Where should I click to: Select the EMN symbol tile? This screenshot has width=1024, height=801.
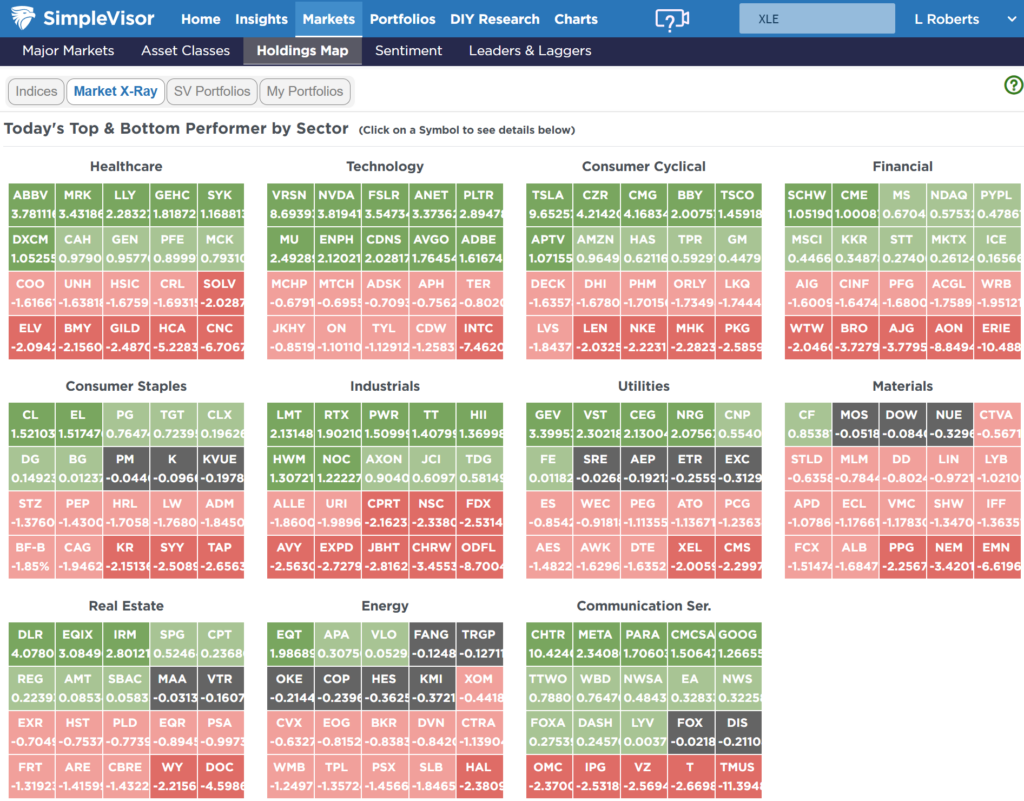coord(997,557)
